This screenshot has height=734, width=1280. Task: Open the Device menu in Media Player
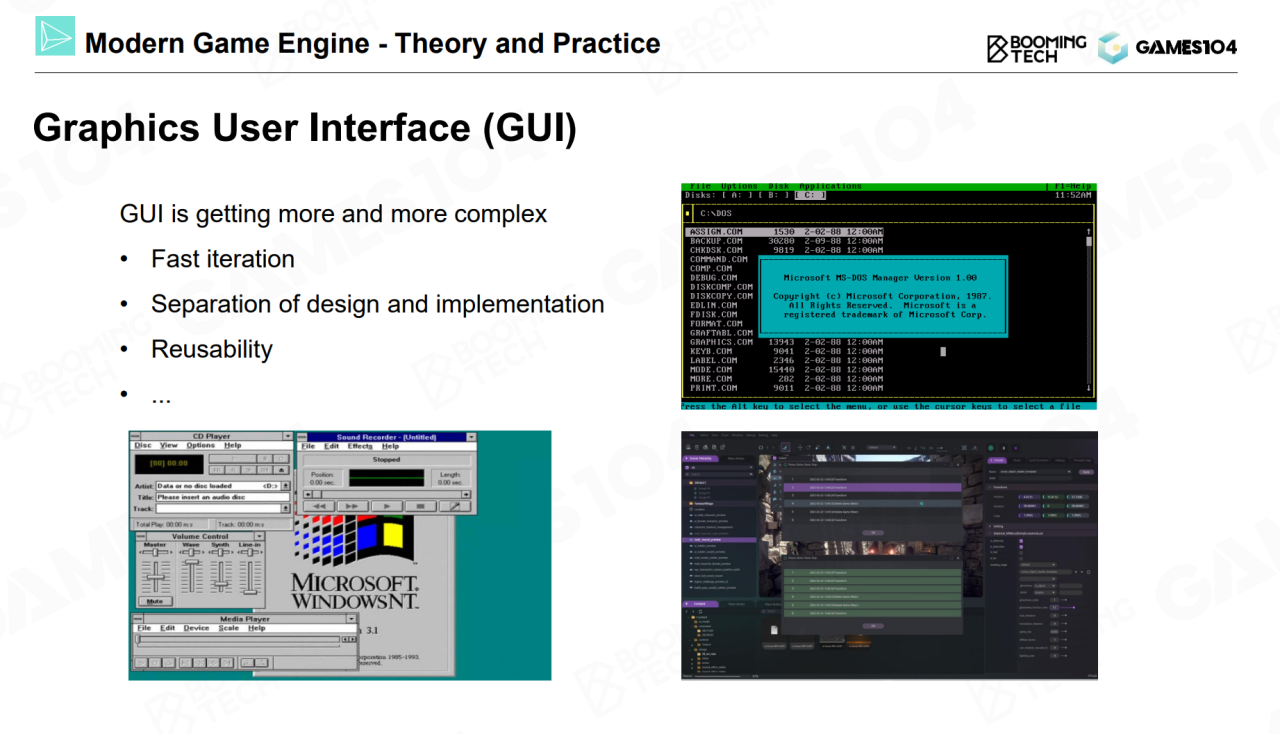click(196, 628)
